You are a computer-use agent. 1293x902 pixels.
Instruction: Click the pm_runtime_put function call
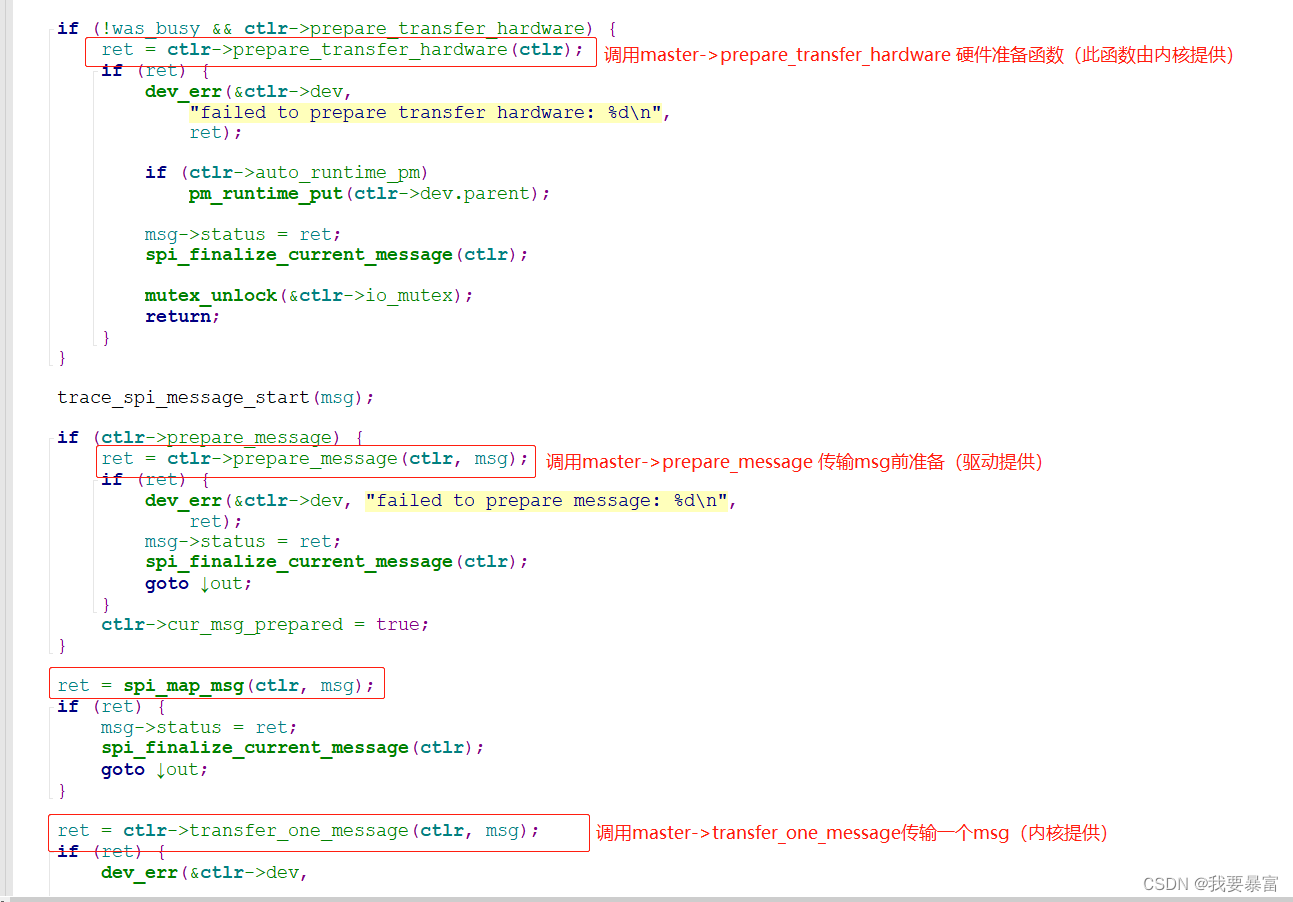267,193
